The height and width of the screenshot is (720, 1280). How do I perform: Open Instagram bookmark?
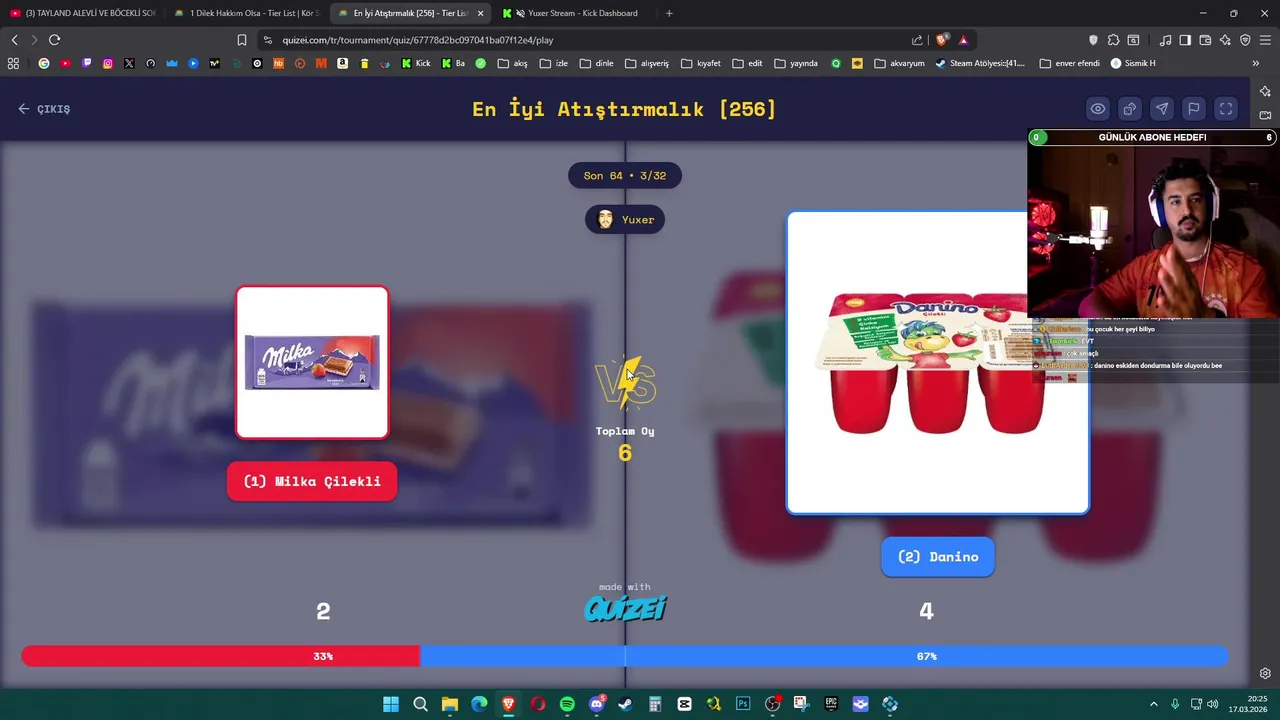[x=108, y=63]
